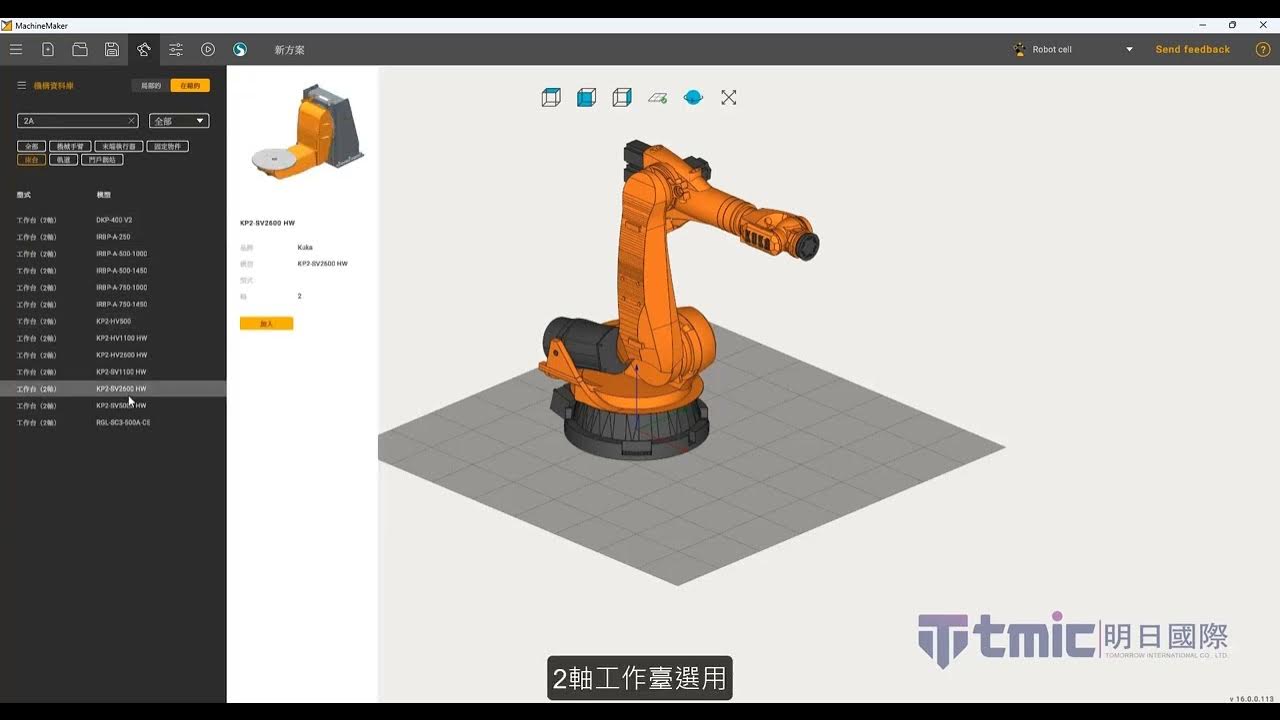Enable the 軌道 filter chip
This screenshot has width=1280, height=720.
[63, 160]
